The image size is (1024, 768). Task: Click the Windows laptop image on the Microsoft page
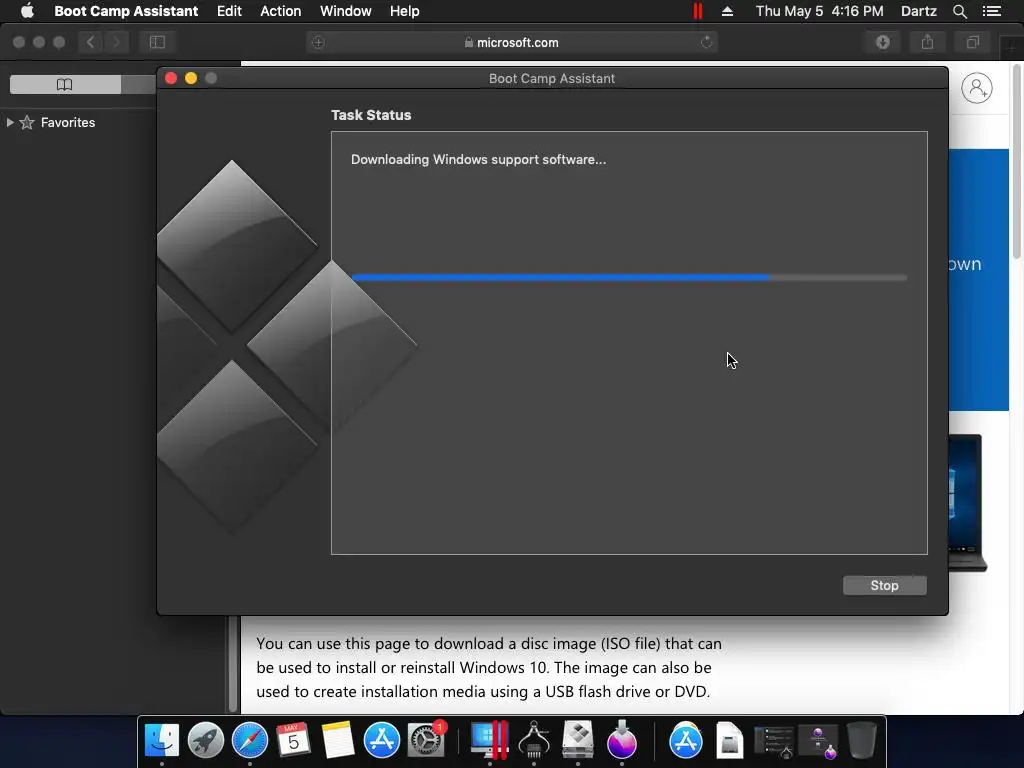pos(967,503)
